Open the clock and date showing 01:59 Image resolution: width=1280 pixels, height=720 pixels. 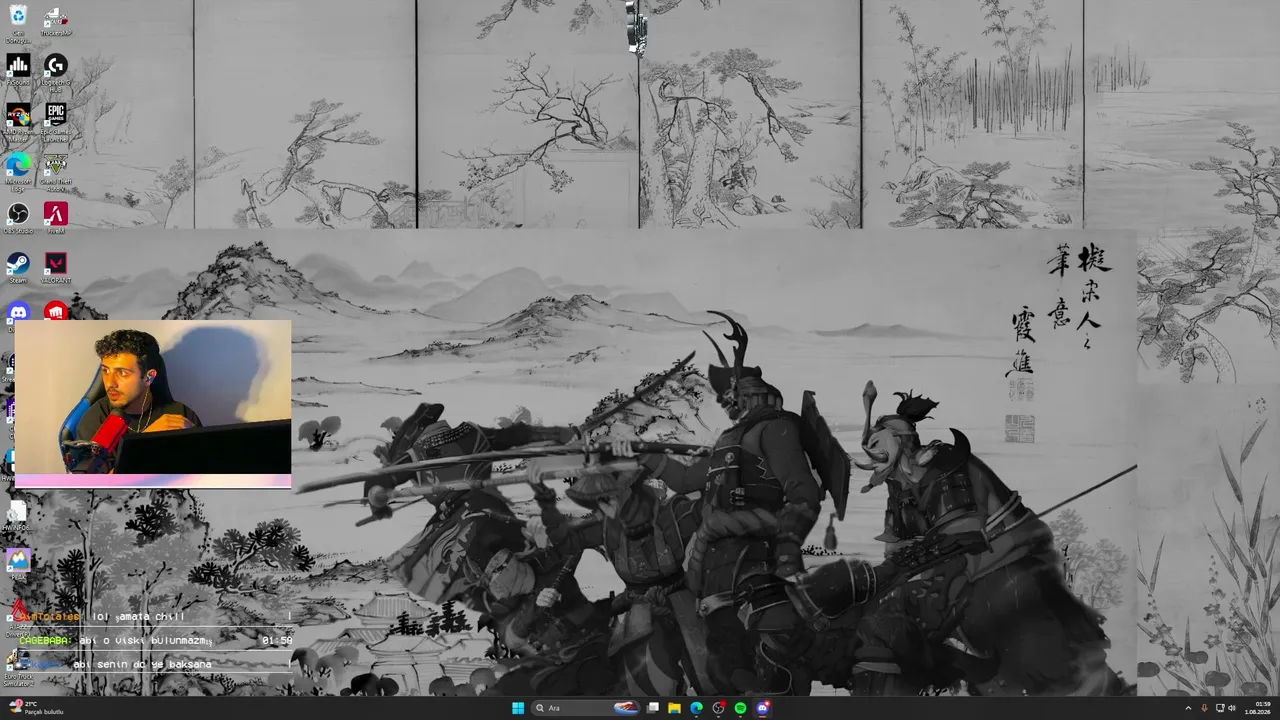(1259, 708)
